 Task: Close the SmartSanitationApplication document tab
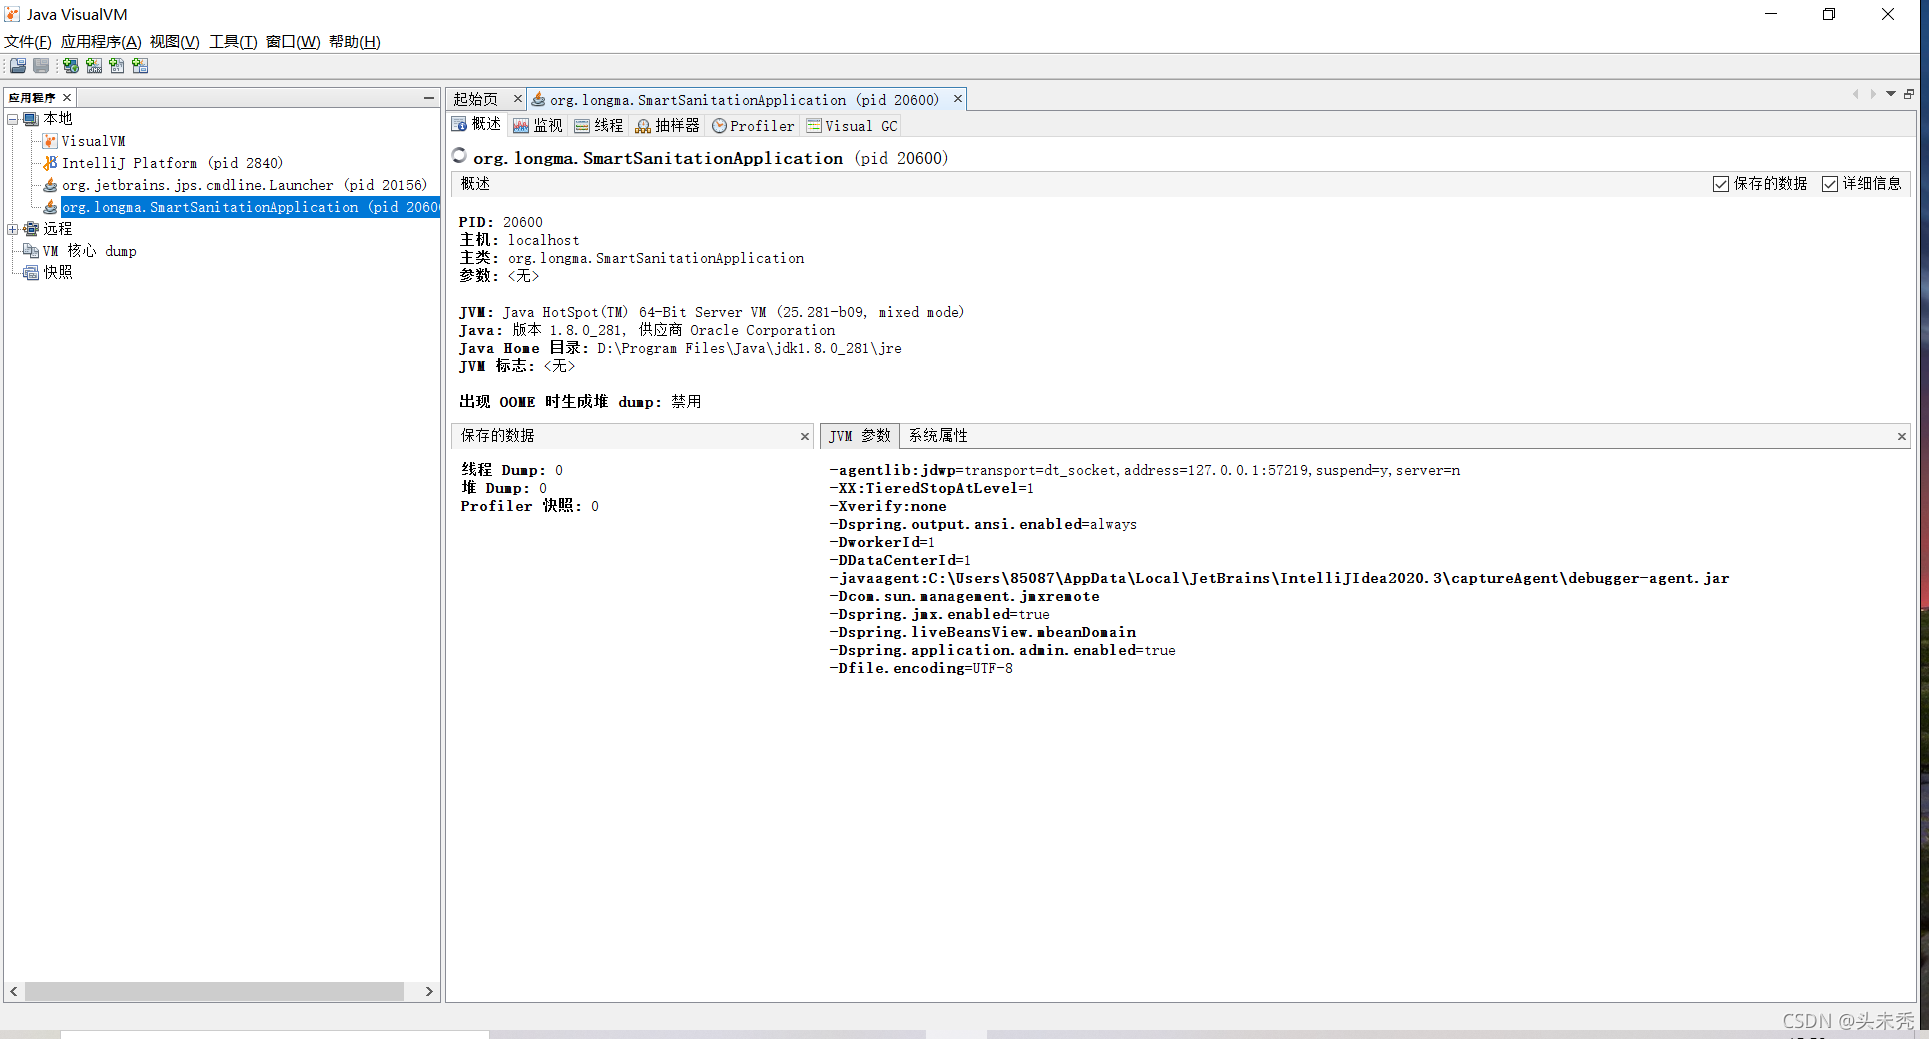click(958, 99)
